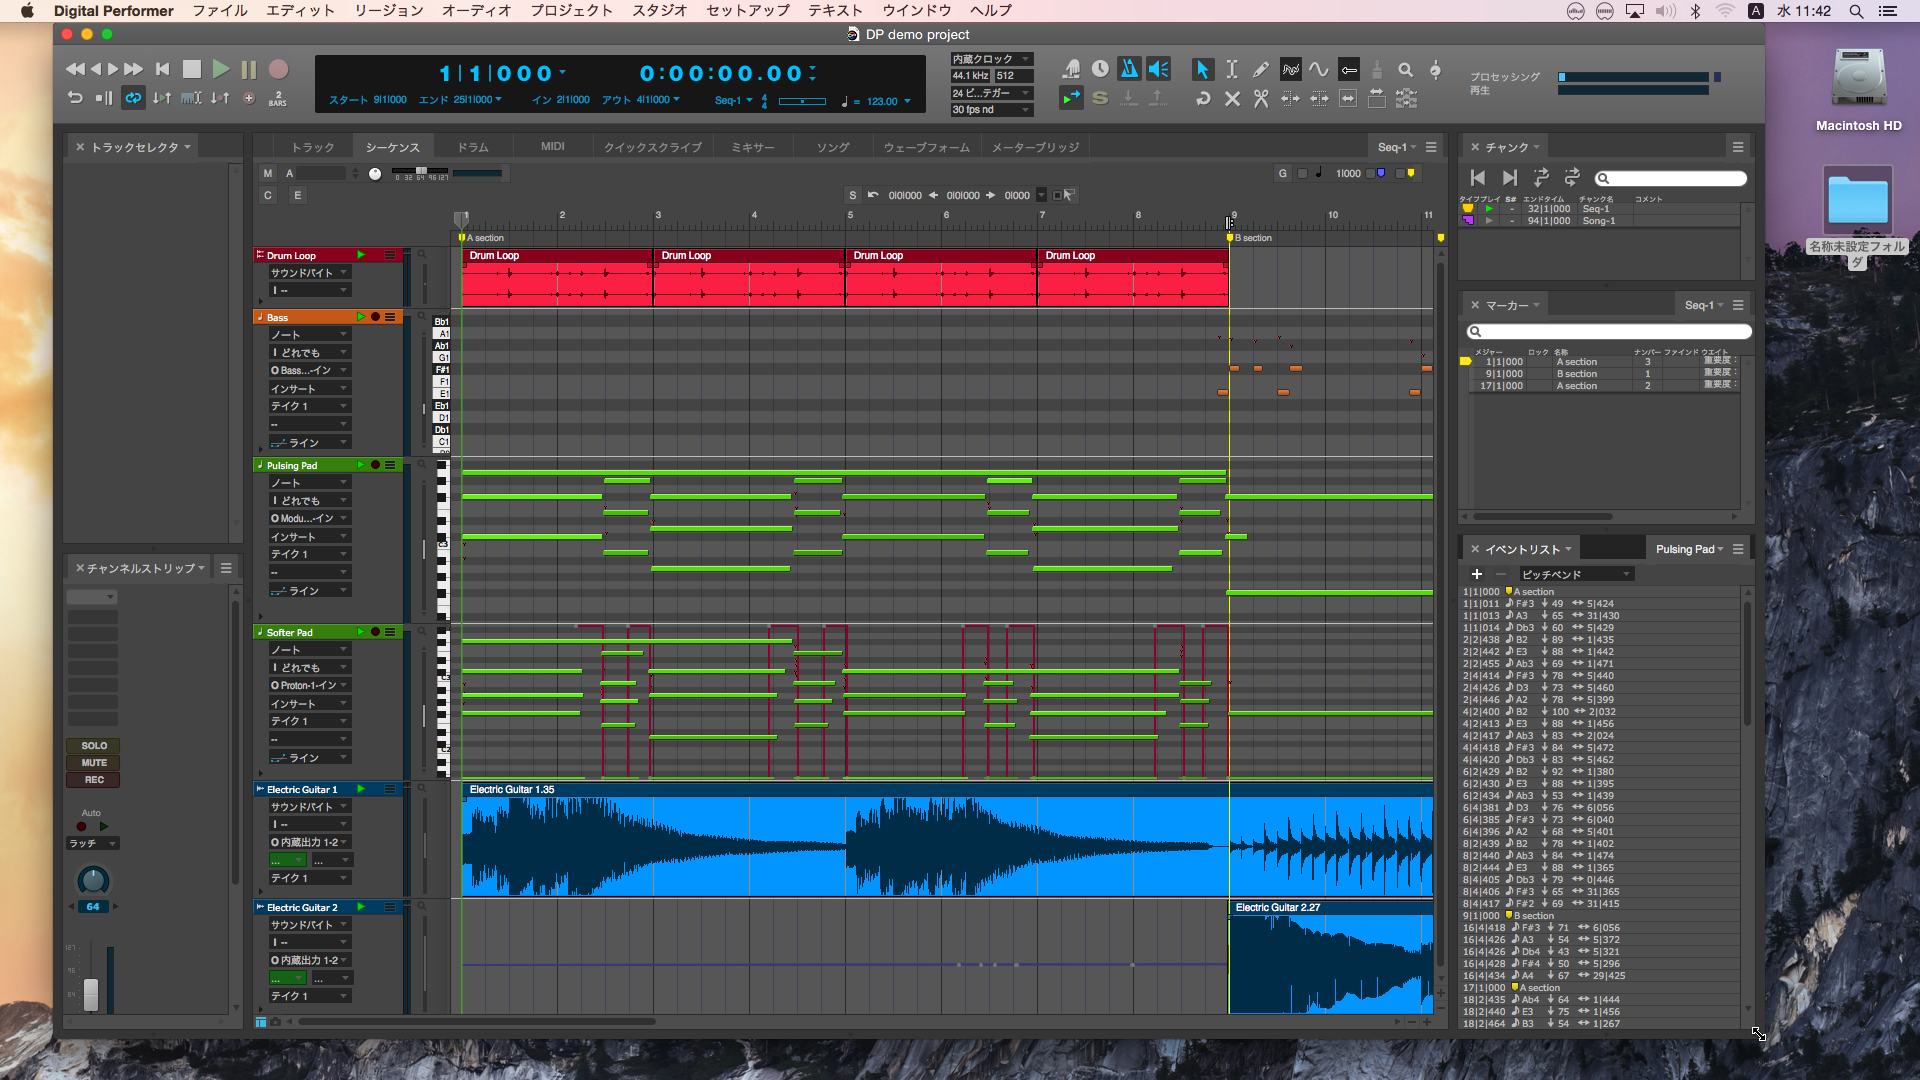The width and height of the screenshot is (1920, 1080).
Task: Select the Scissors tool
Action: (x=1261, y=98)
